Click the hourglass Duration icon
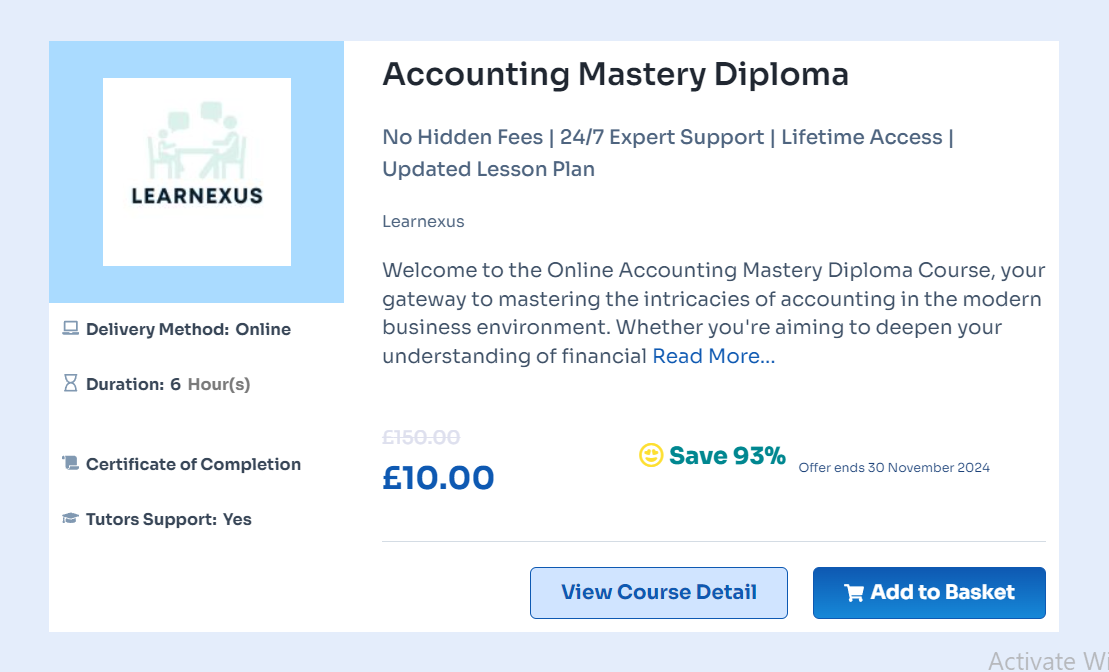The image size is (1109, 672). [70, 383]
